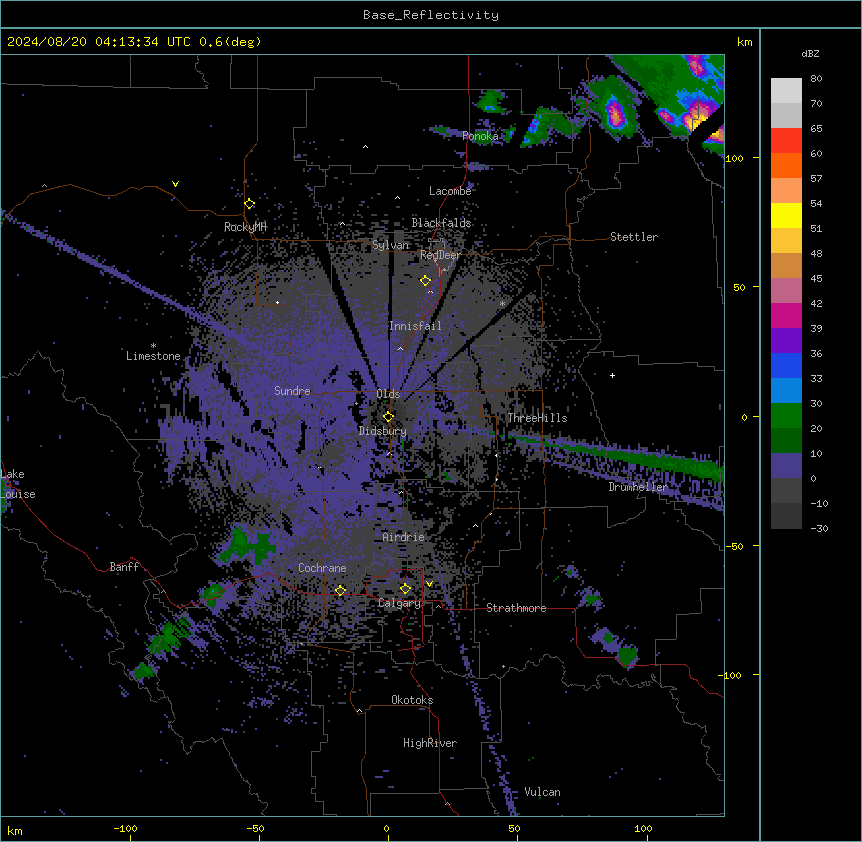Click the white plus marker south of Stettler
The width and height of the screenshot is (862, 842).
(612, 375)
